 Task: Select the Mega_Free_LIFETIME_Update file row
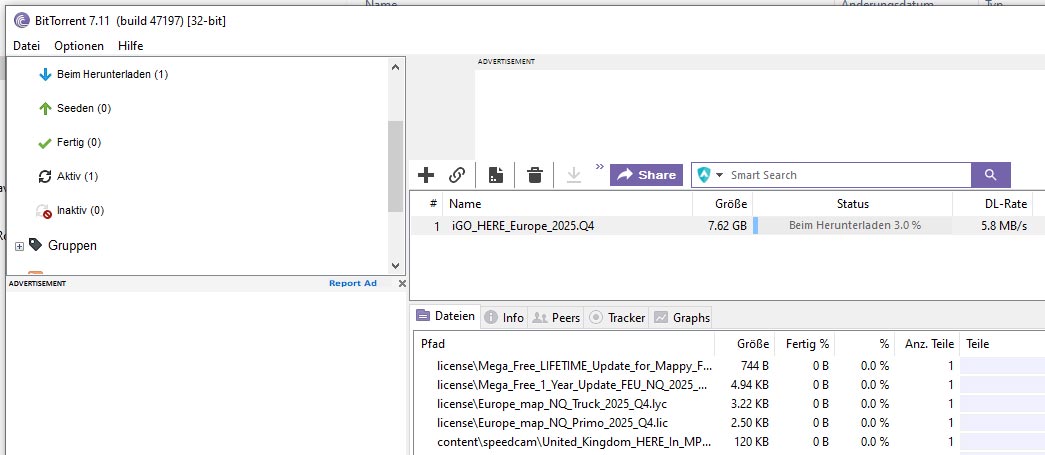(x=729, y=366)
